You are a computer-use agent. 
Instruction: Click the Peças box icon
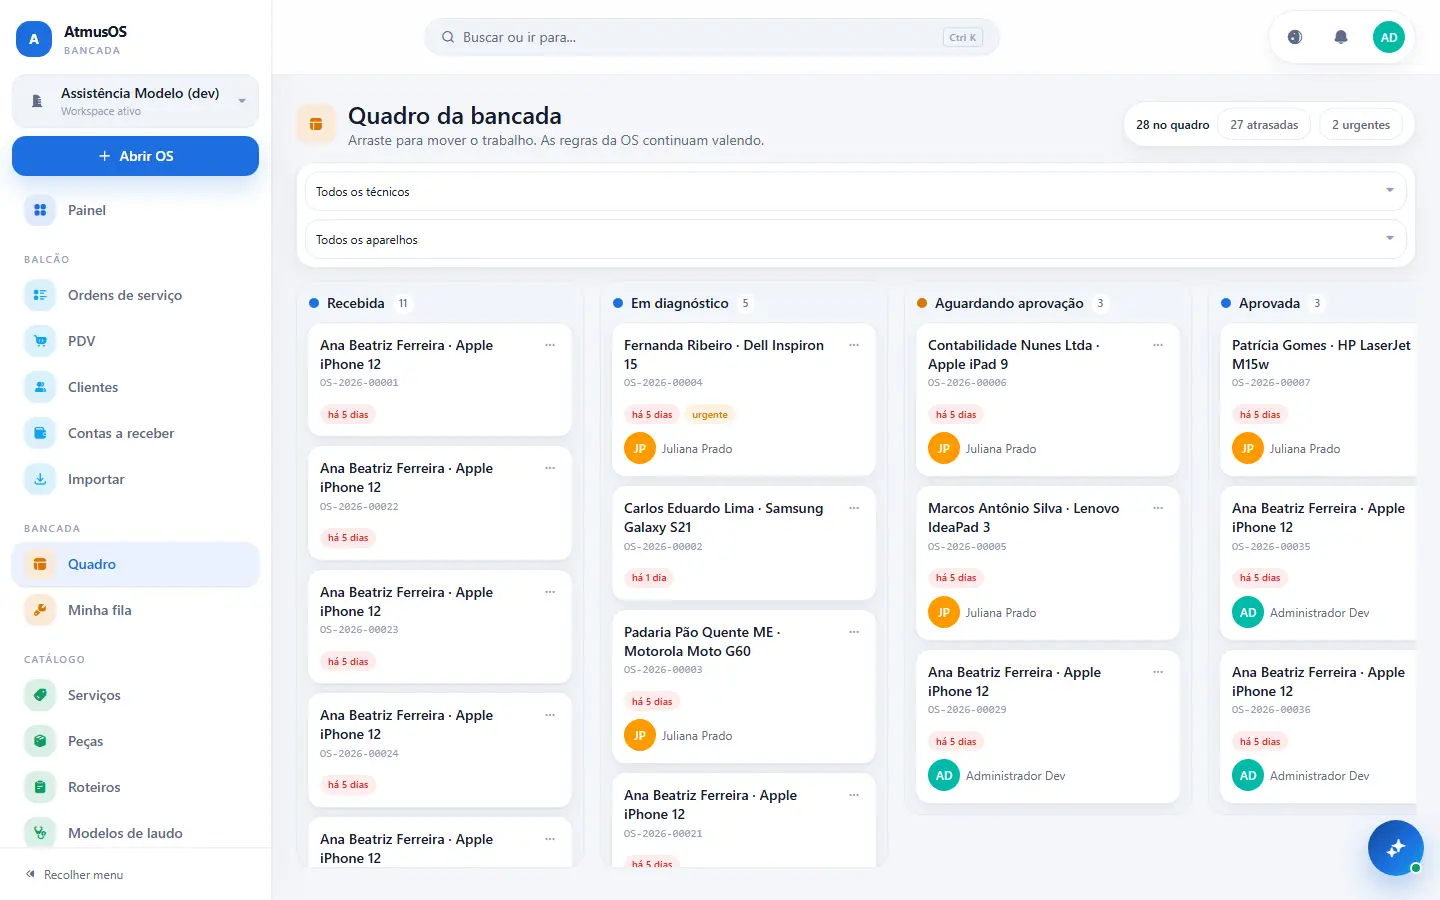click(x=40, y=741)
